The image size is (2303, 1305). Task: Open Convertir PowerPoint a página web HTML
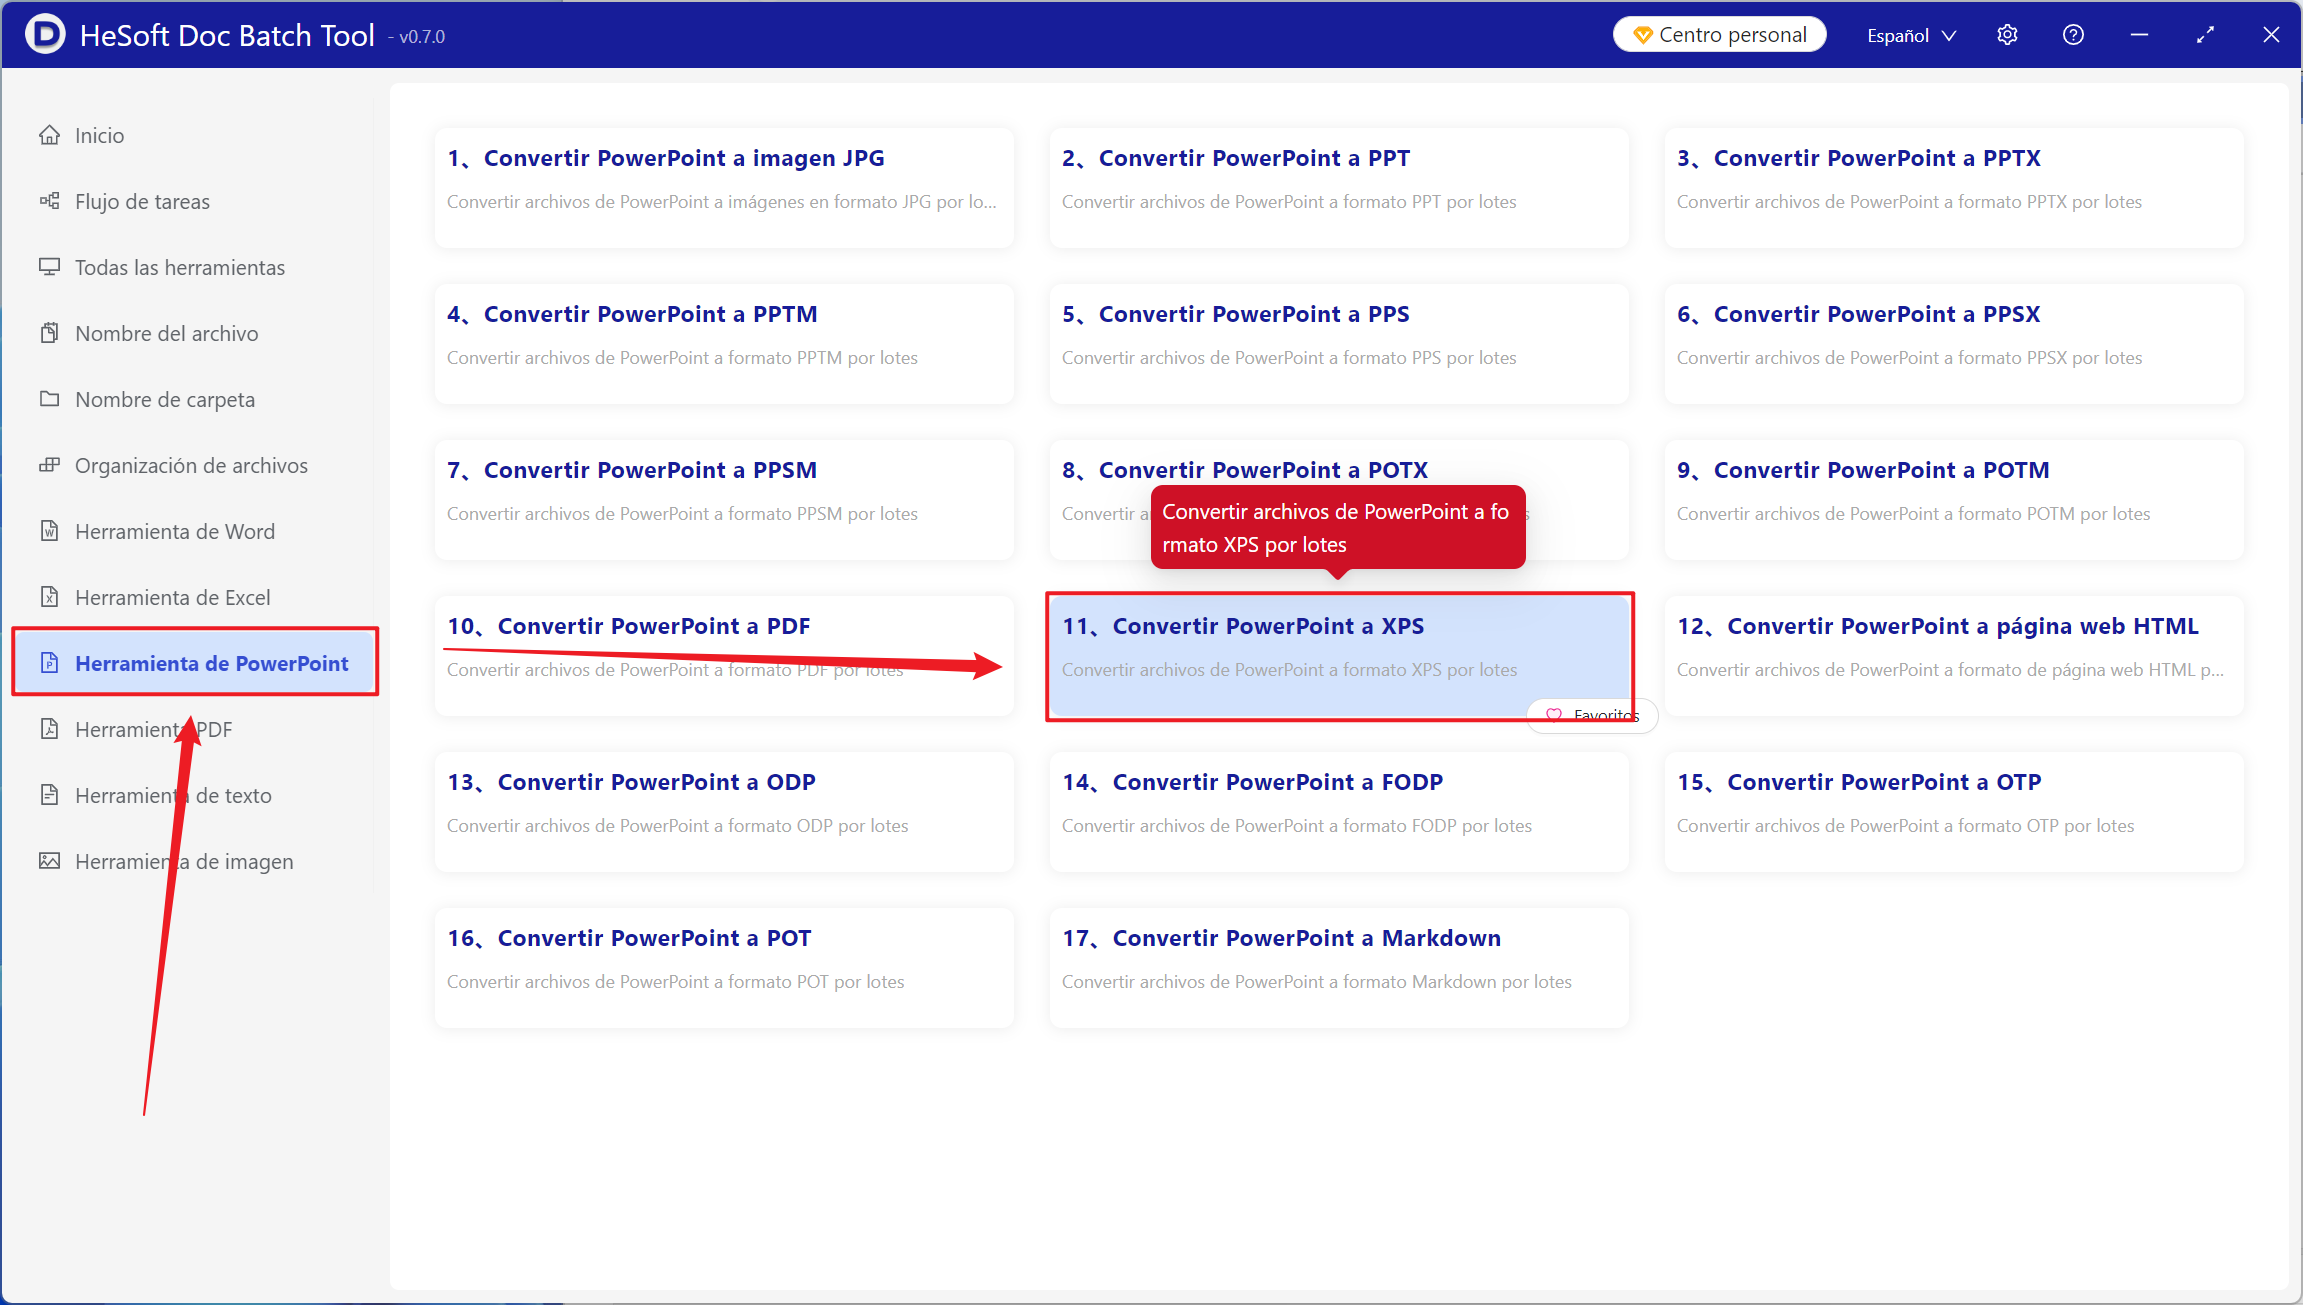pos(1954,655)
